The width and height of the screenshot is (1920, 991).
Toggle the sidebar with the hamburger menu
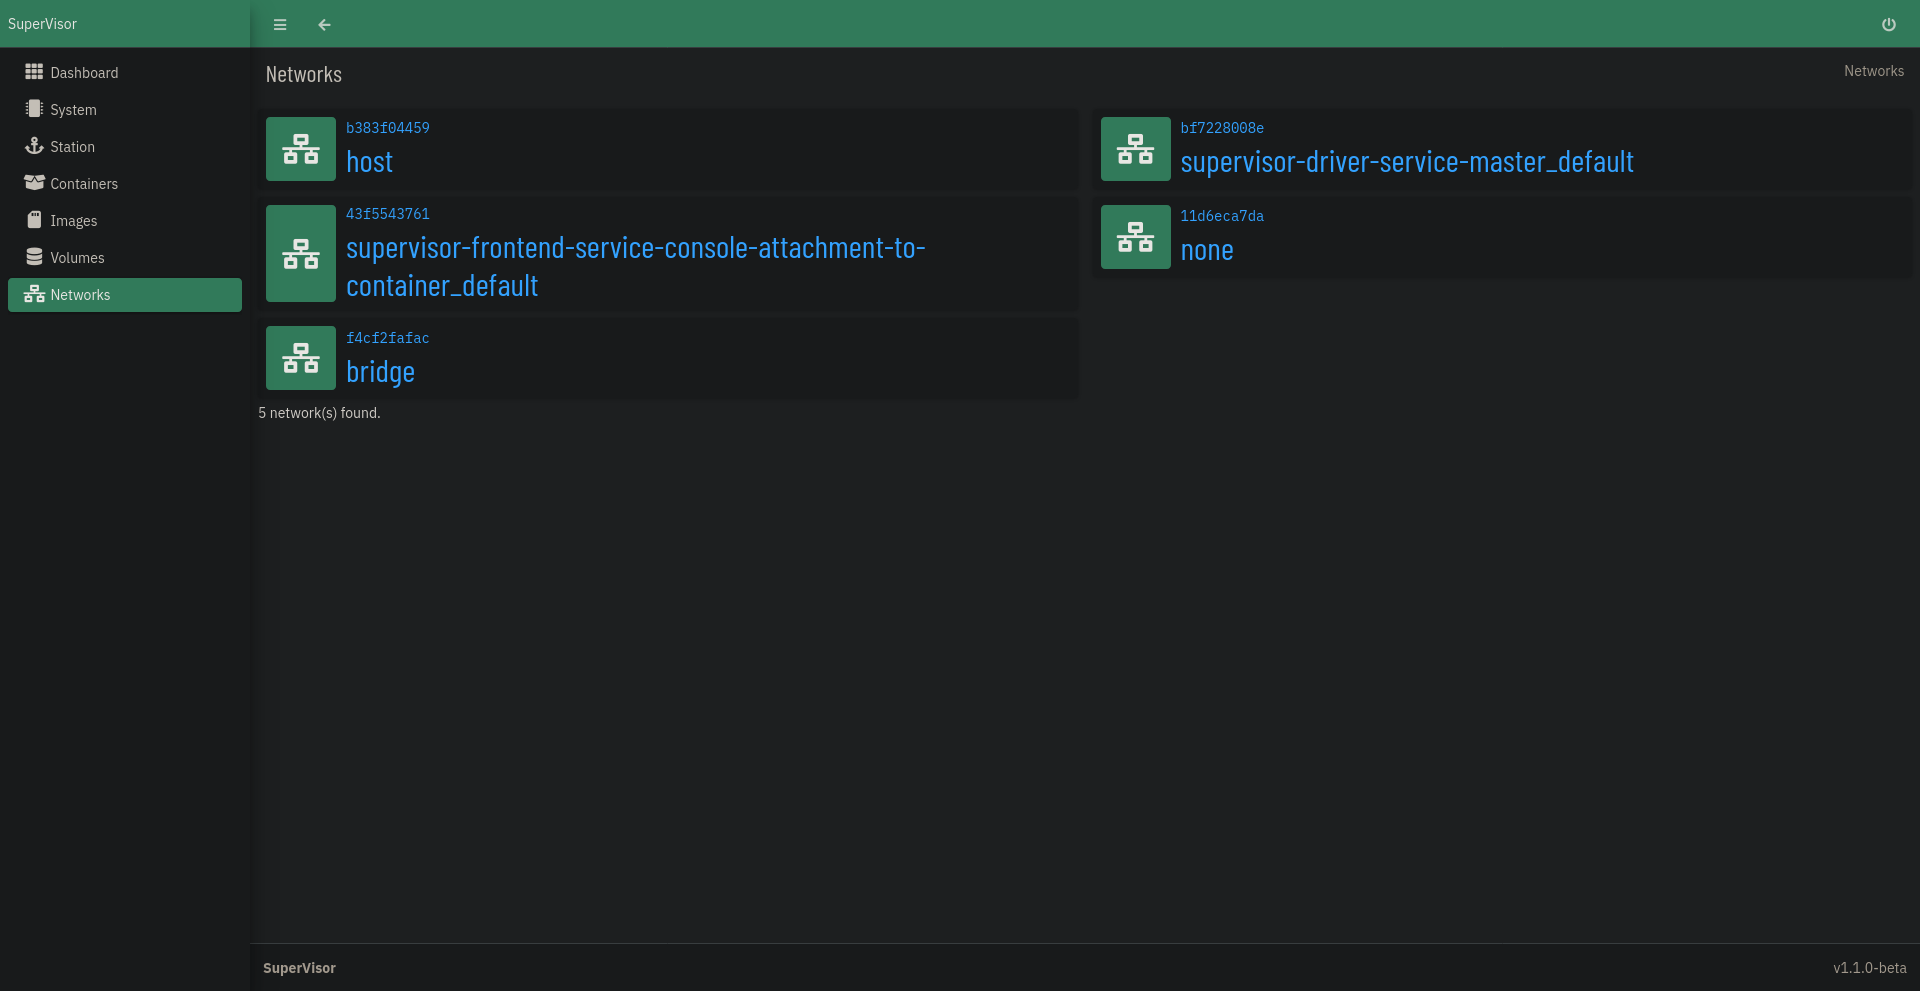tap(280, 25)
